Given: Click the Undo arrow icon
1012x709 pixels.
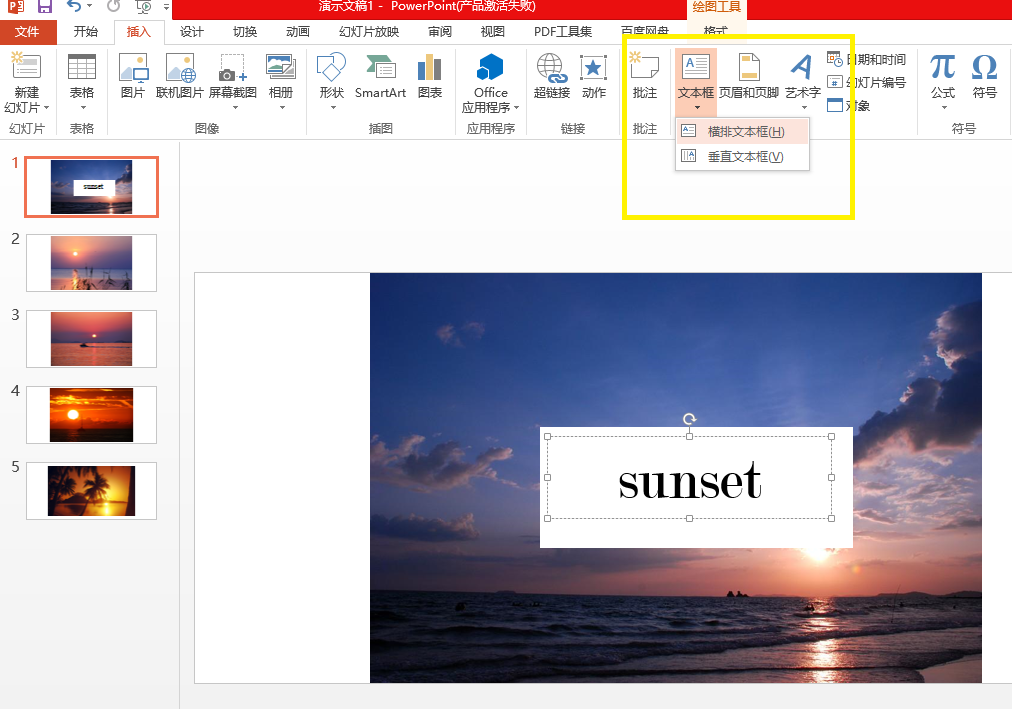Looking at the screenshot, I should point(75,6).
